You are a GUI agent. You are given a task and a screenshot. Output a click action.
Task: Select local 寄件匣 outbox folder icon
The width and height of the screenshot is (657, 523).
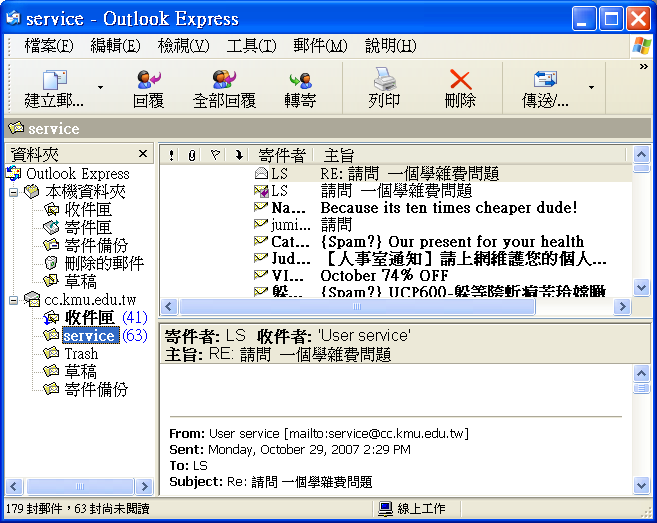(51, 227)
